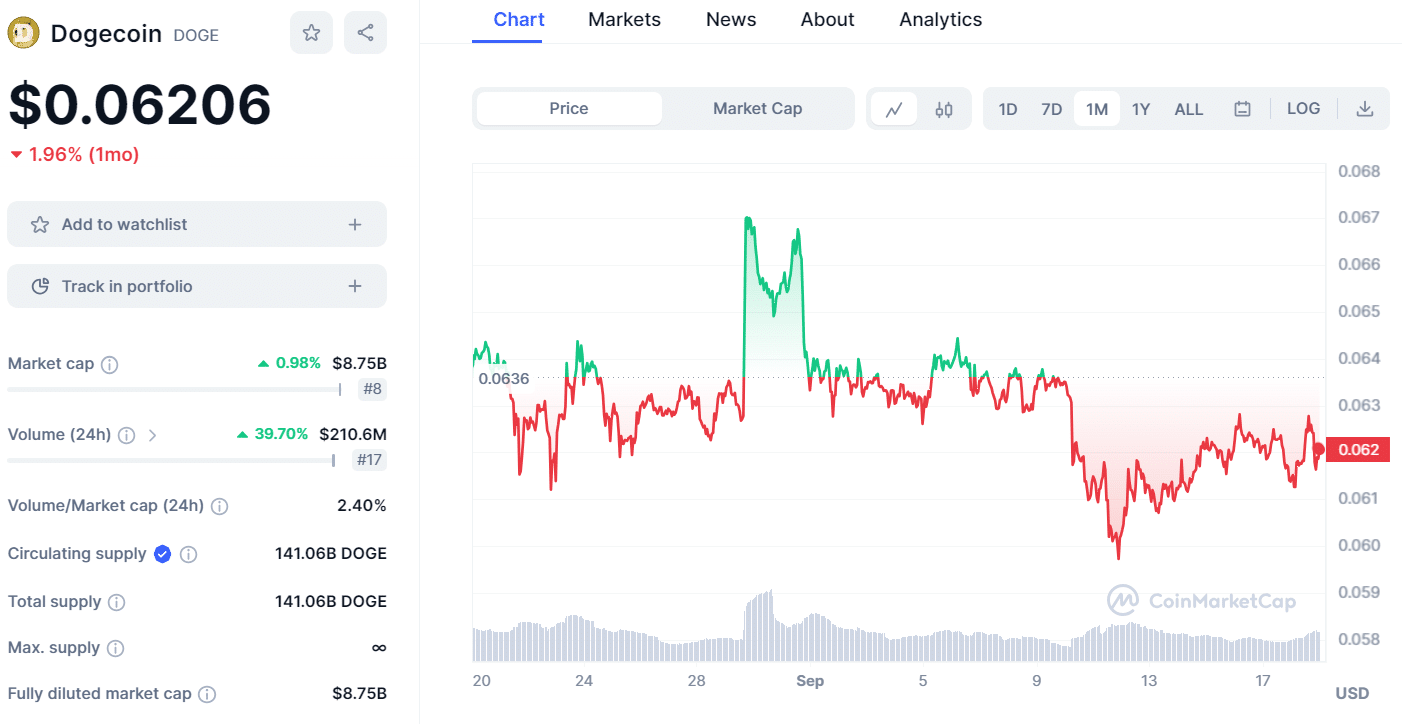This screenshot has width=1402, height=724.
Task: Click the Volume rank progress bar
Action: (x=171, y=460)
